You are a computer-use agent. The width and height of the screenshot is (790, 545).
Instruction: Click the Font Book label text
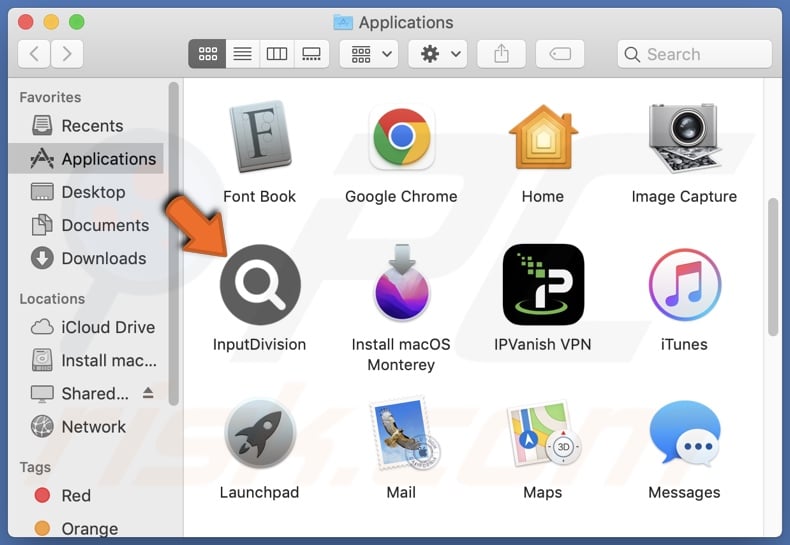(259, 196)
